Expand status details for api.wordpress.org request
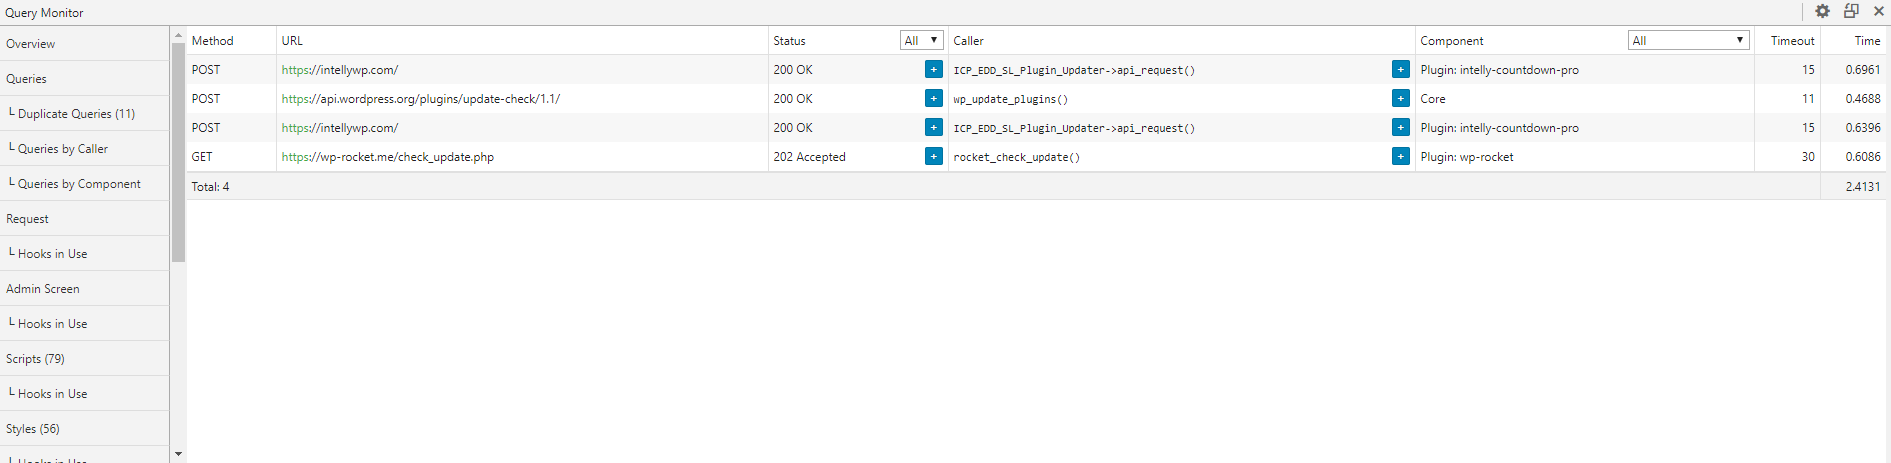The width and height of the screenshot is (1891, 463). tap(933, 98)
